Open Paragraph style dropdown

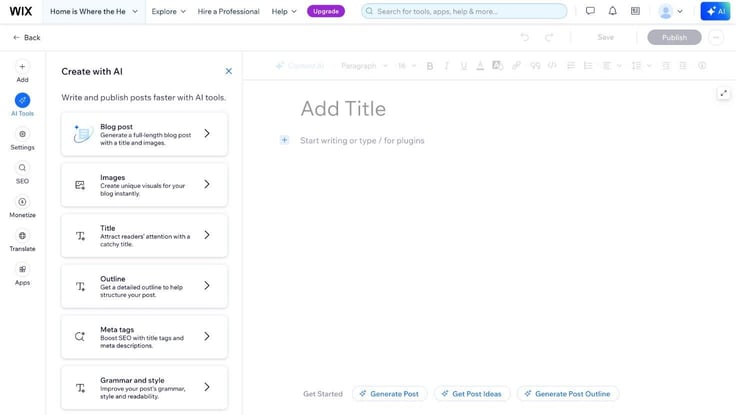click(x=364, y=66)
